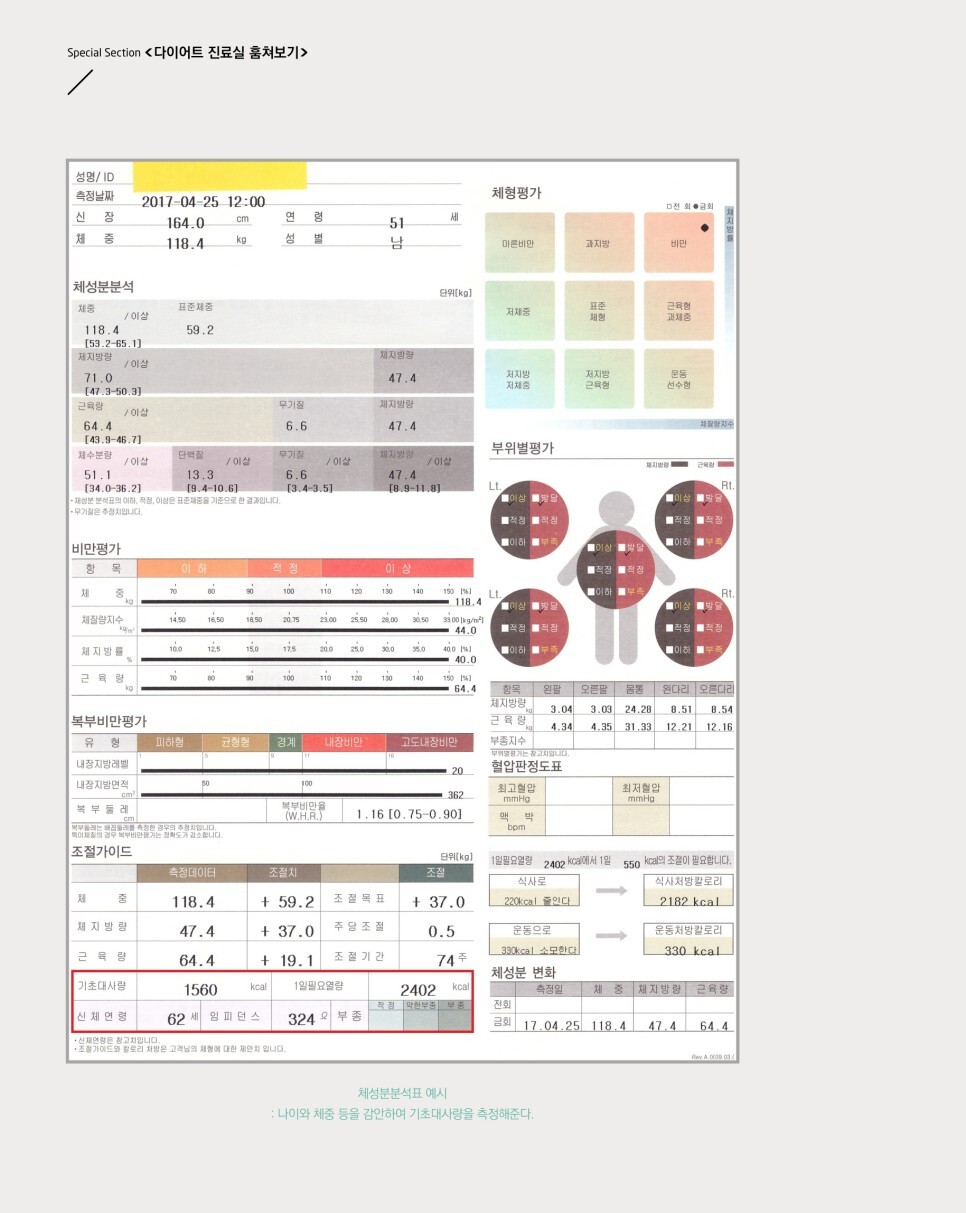
Task: Select the 표준 체형 body type tile
Action: [x=599, y=311]
